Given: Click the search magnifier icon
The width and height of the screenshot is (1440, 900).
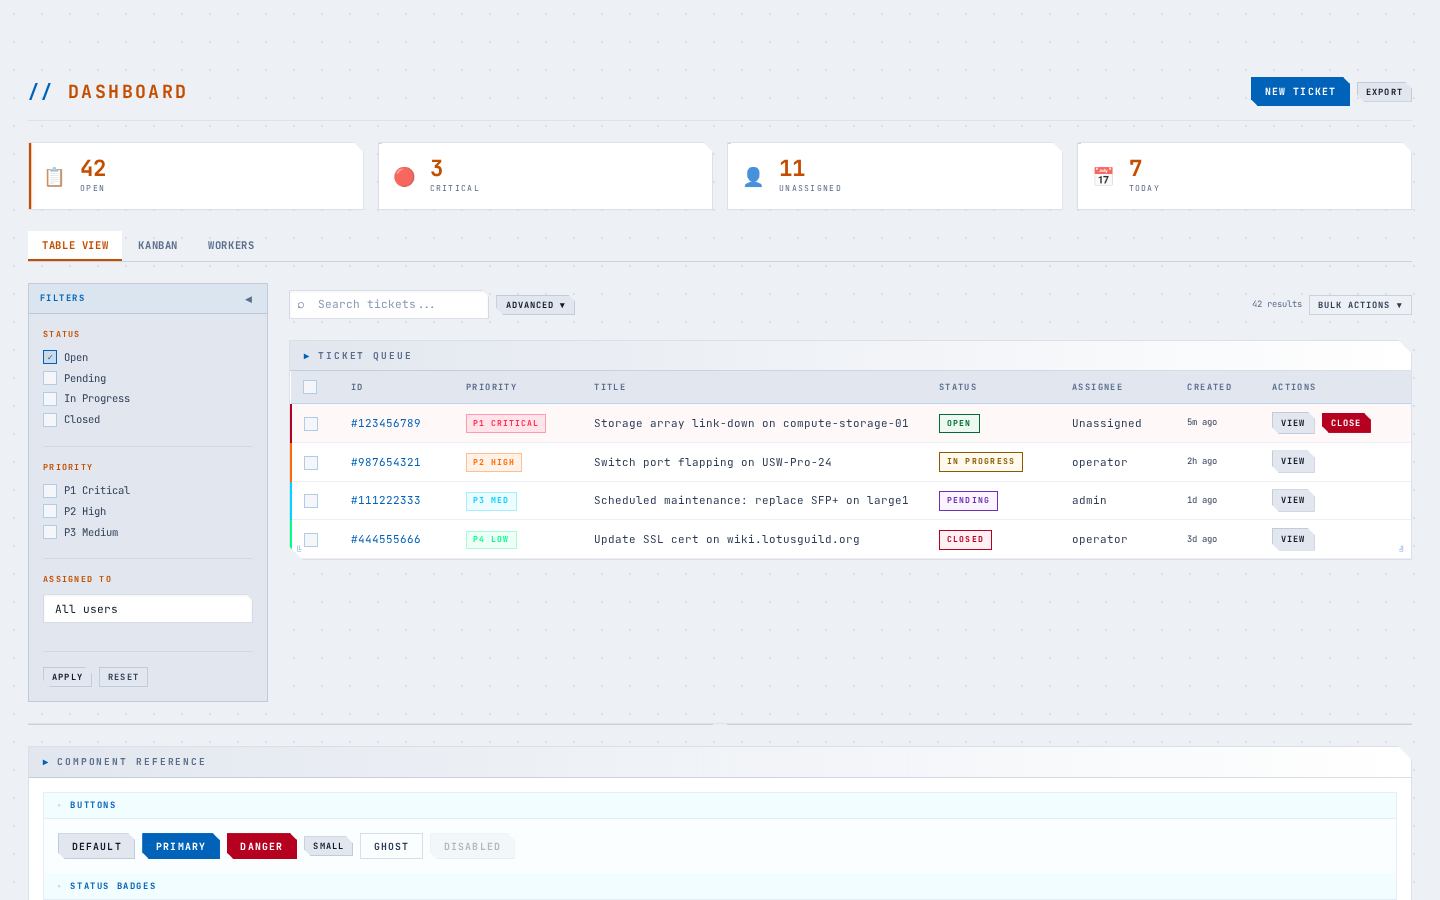Looking at the screenshot, I should pos(301,305).
